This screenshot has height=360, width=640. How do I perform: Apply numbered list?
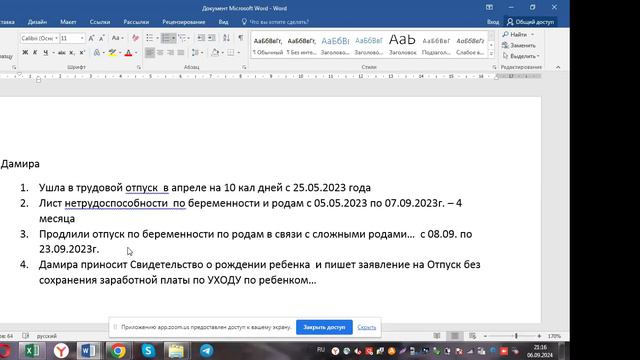(x=166, y=38)
